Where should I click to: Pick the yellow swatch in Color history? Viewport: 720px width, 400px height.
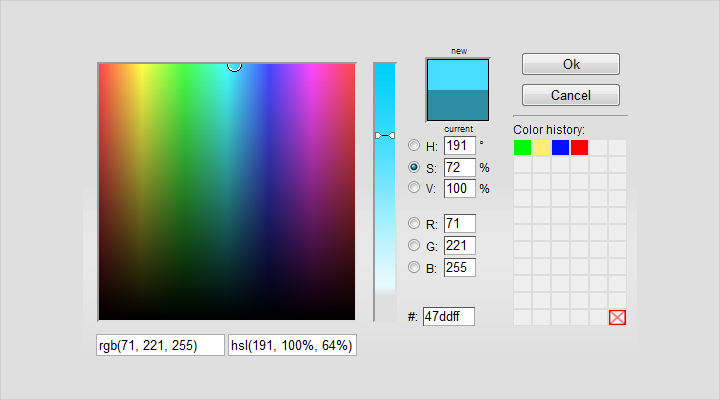pyautogui.click(x=541, y=148)
